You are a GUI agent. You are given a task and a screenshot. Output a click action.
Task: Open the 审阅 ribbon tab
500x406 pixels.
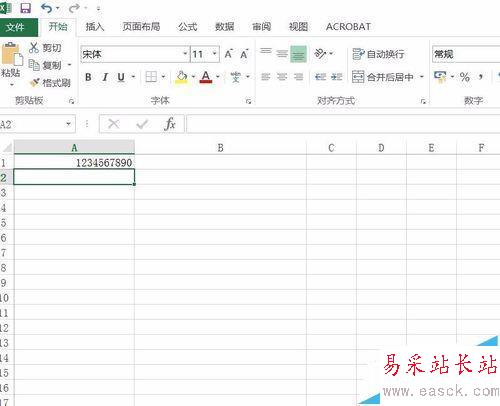261,27
